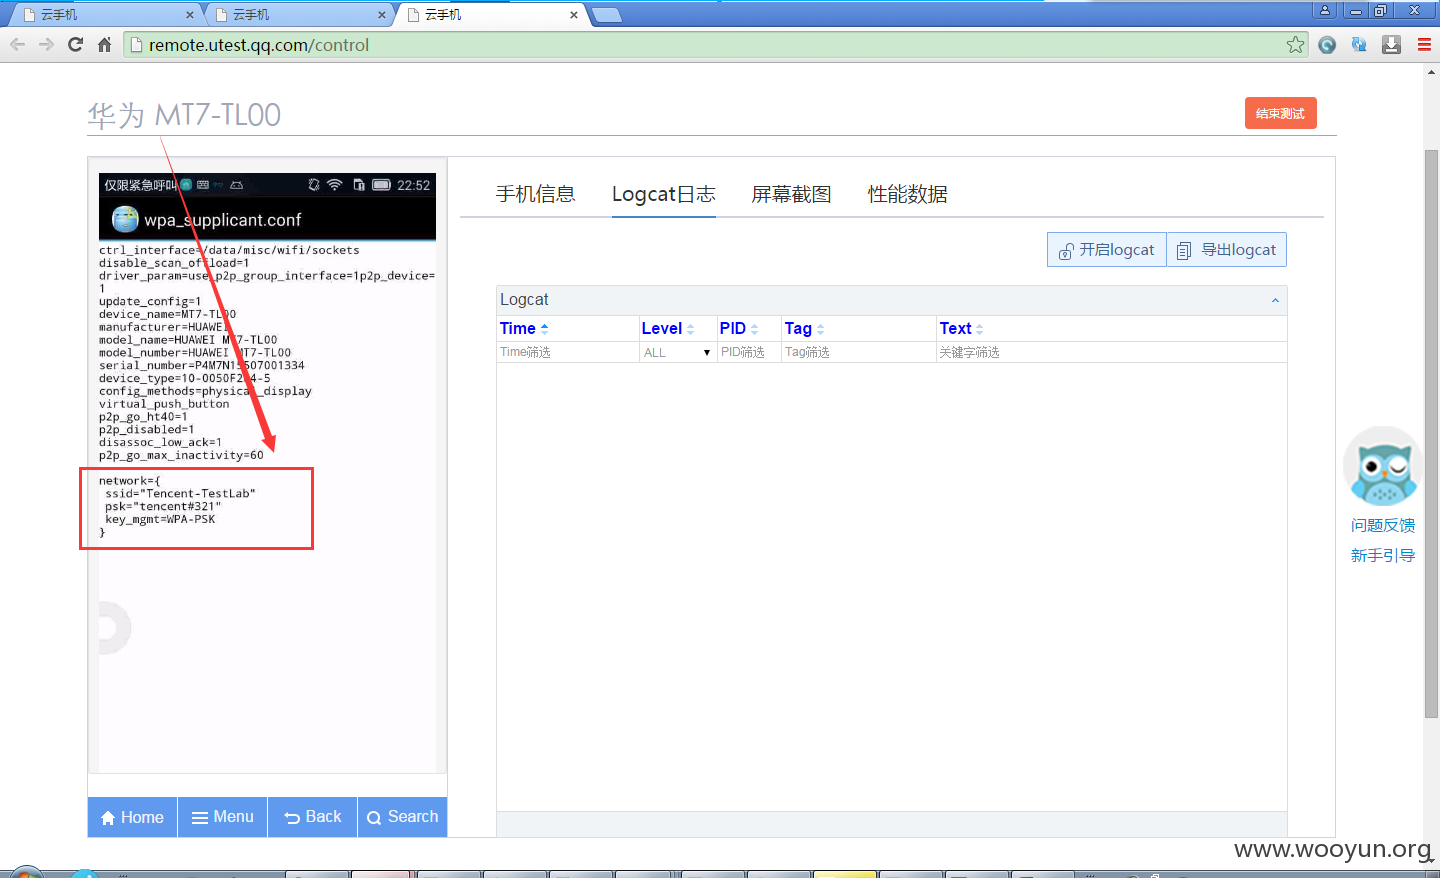Close the active third 云手机 tab

click(x=574, y=15)
